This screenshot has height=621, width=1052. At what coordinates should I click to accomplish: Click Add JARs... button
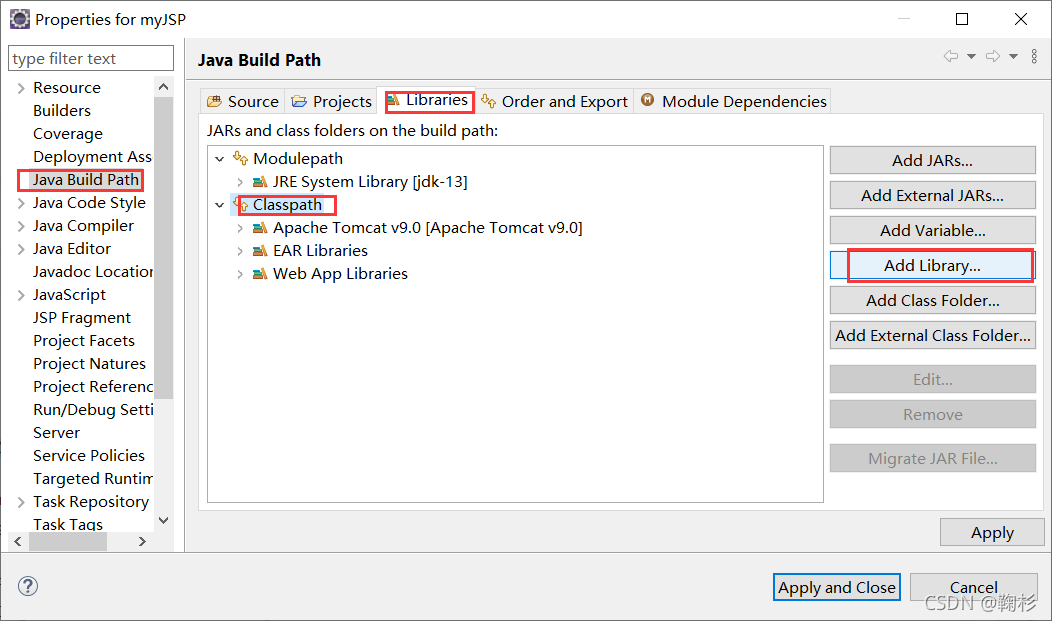(933, 160)
